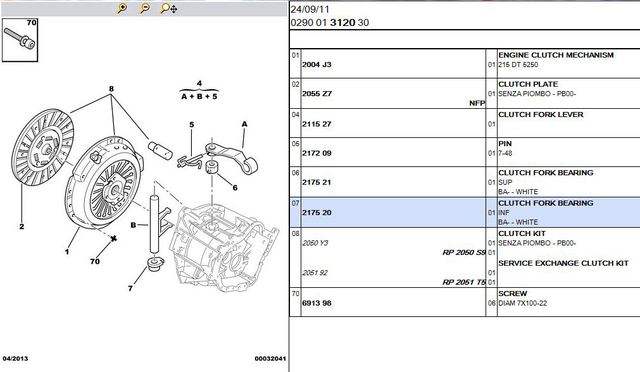
Task: Select highlighted part number 2175 20
Action: pos(317,212)
